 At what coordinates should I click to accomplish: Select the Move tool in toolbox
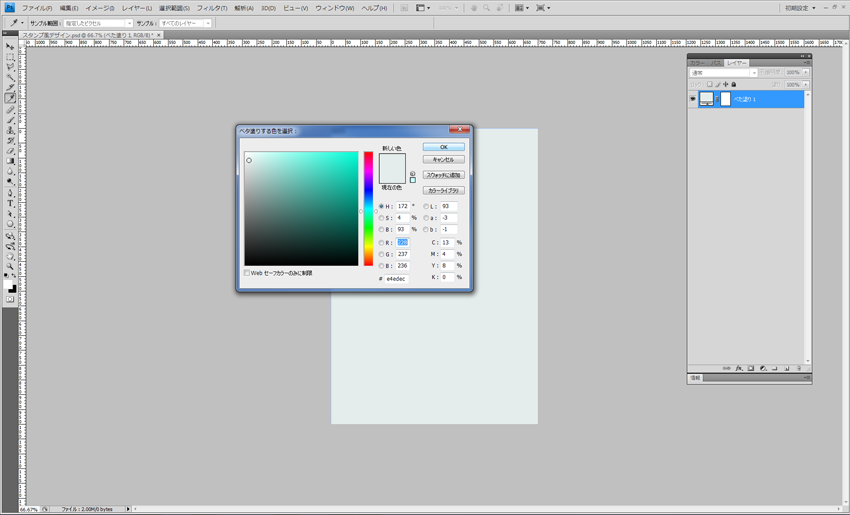tap(10, 47)
